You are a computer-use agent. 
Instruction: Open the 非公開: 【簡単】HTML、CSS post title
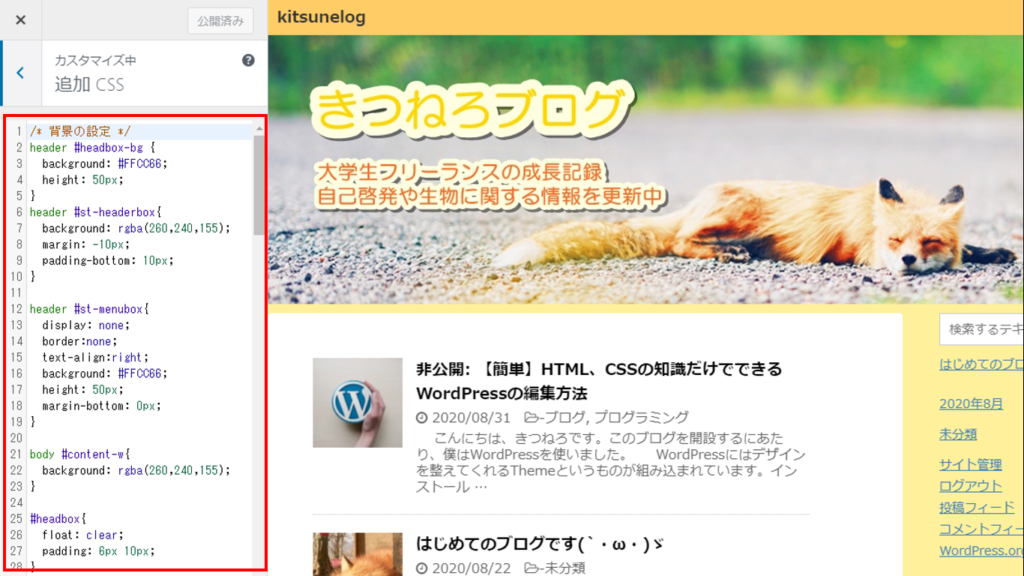[599, 381]
